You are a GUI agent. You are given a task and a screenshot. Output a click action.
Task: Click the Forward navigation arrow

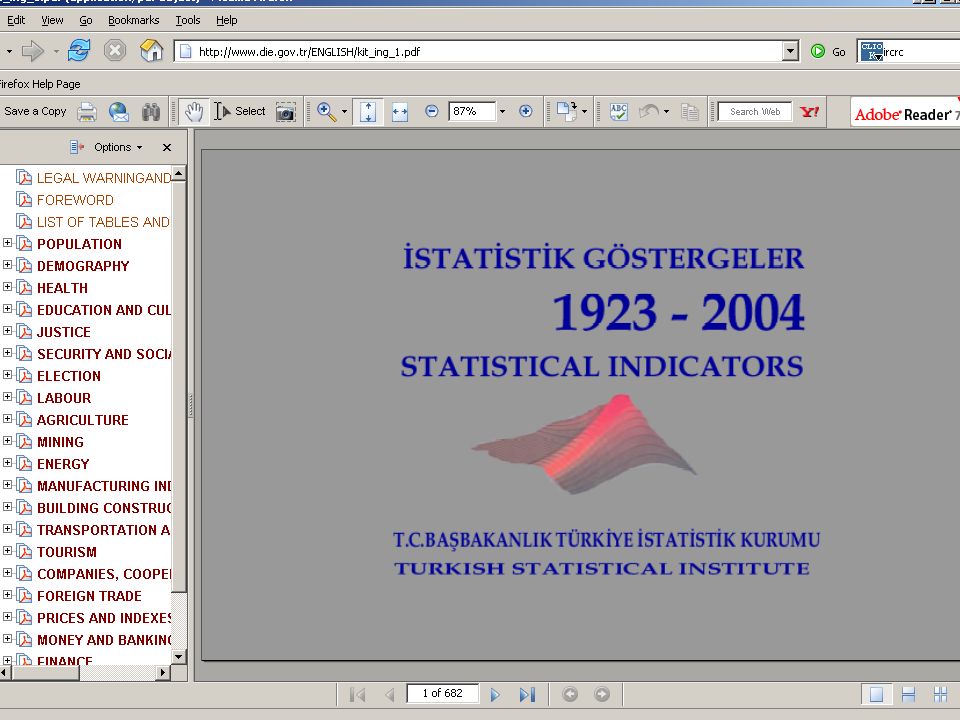click(x=32, y=51)
